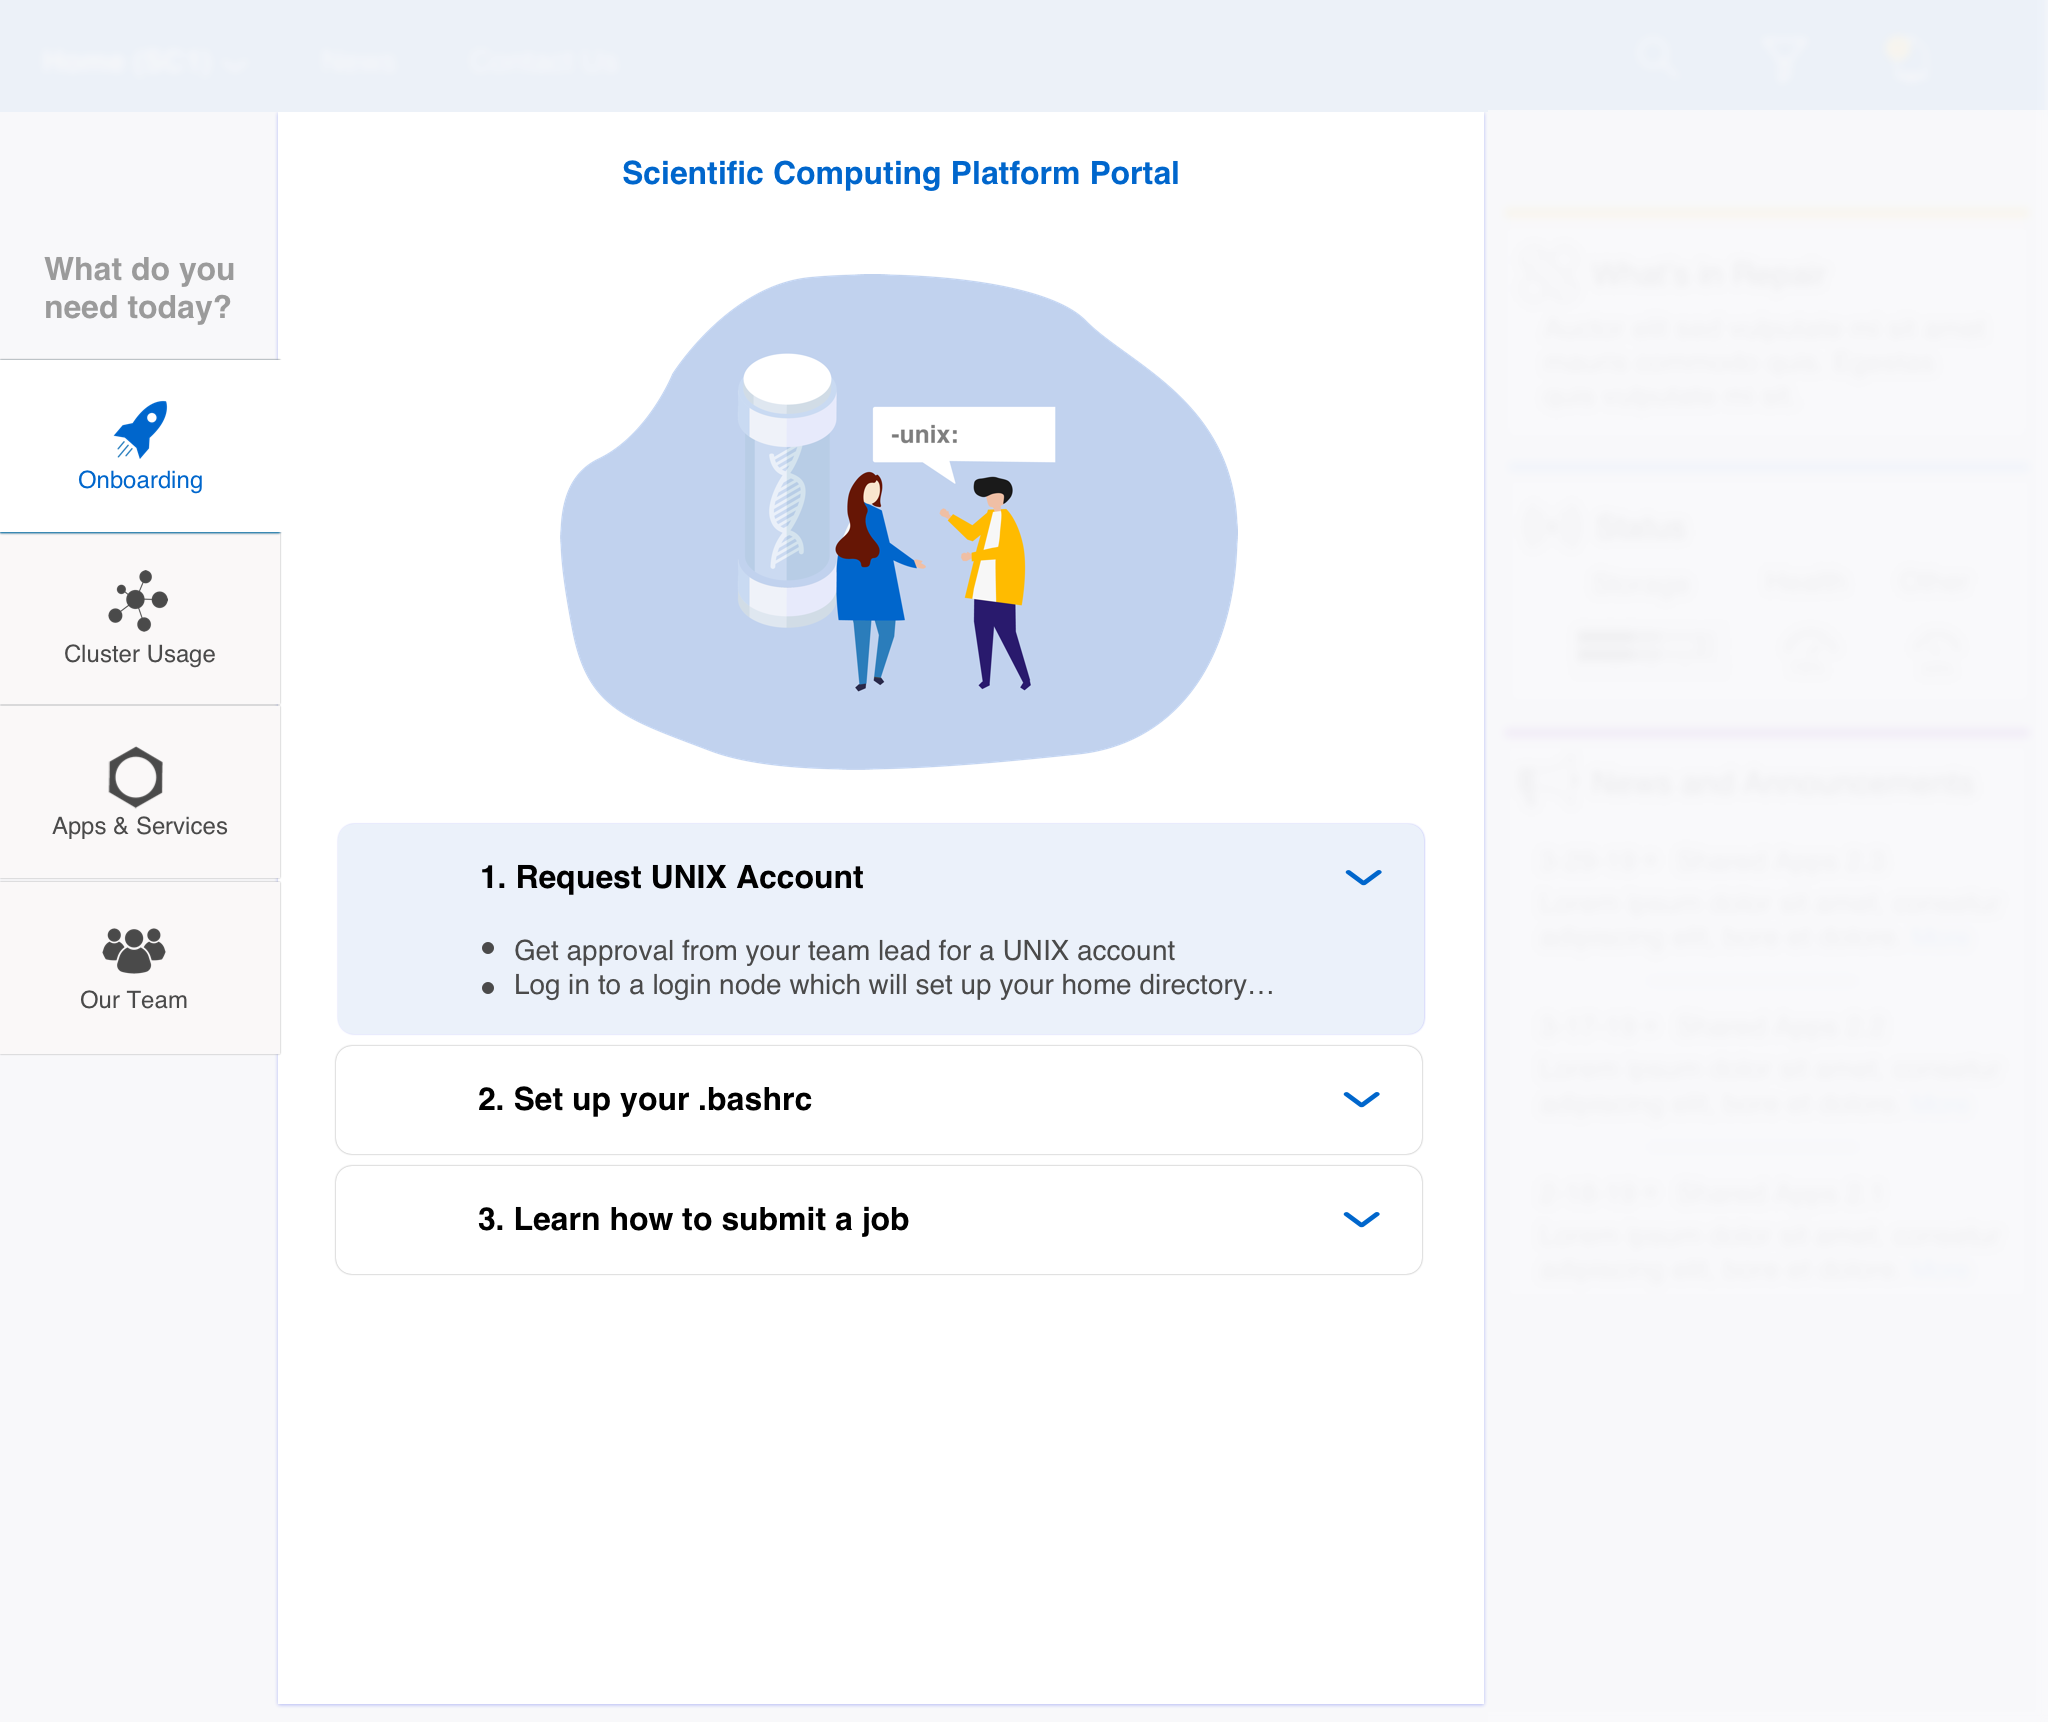Click 'Log in to a login node' bullet
This screenshot has width=2048, height=1722.
click(894, 985)
